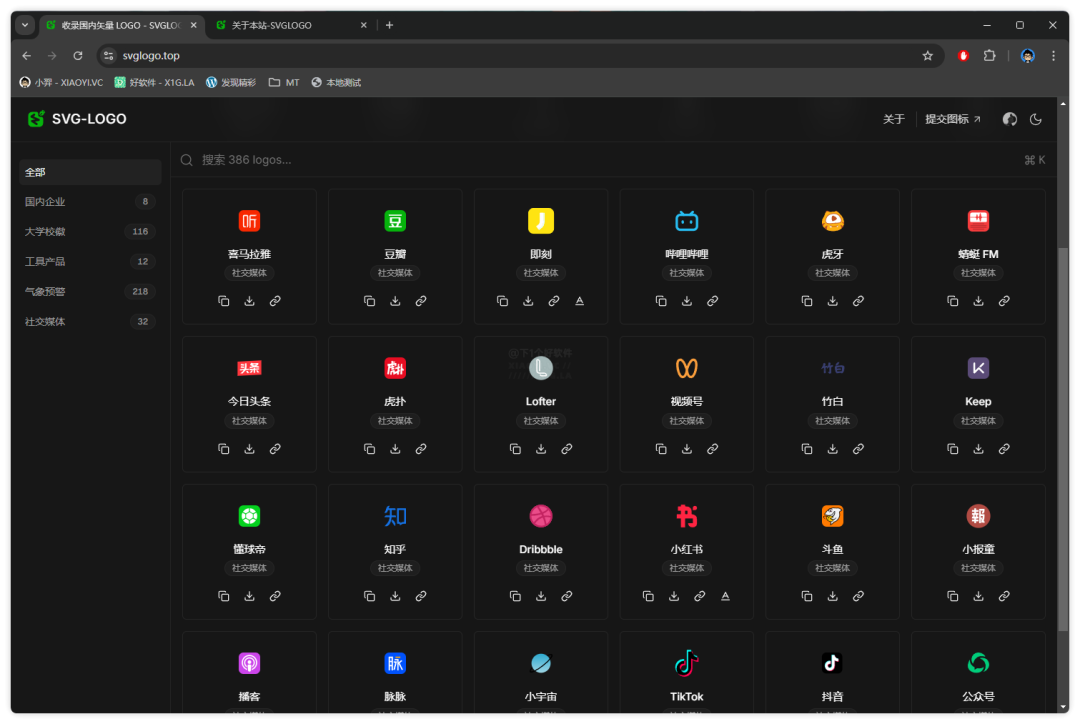Screen dimensions: 1080x724
Task: Switch to the 关于本站-SVGLOGO tab
Action: click(x=291, y=25)
